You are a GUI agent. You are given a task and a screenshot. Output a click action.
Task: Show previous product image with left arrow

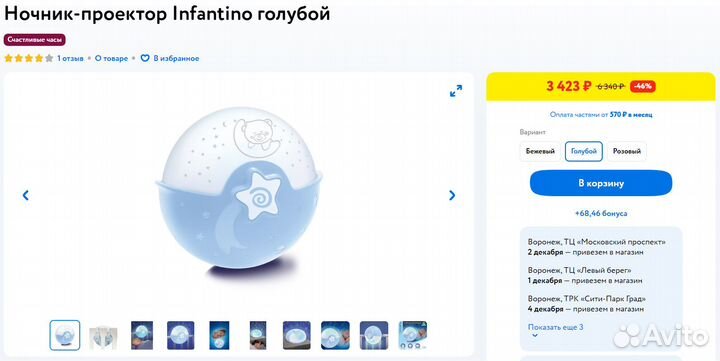point(26,195)
